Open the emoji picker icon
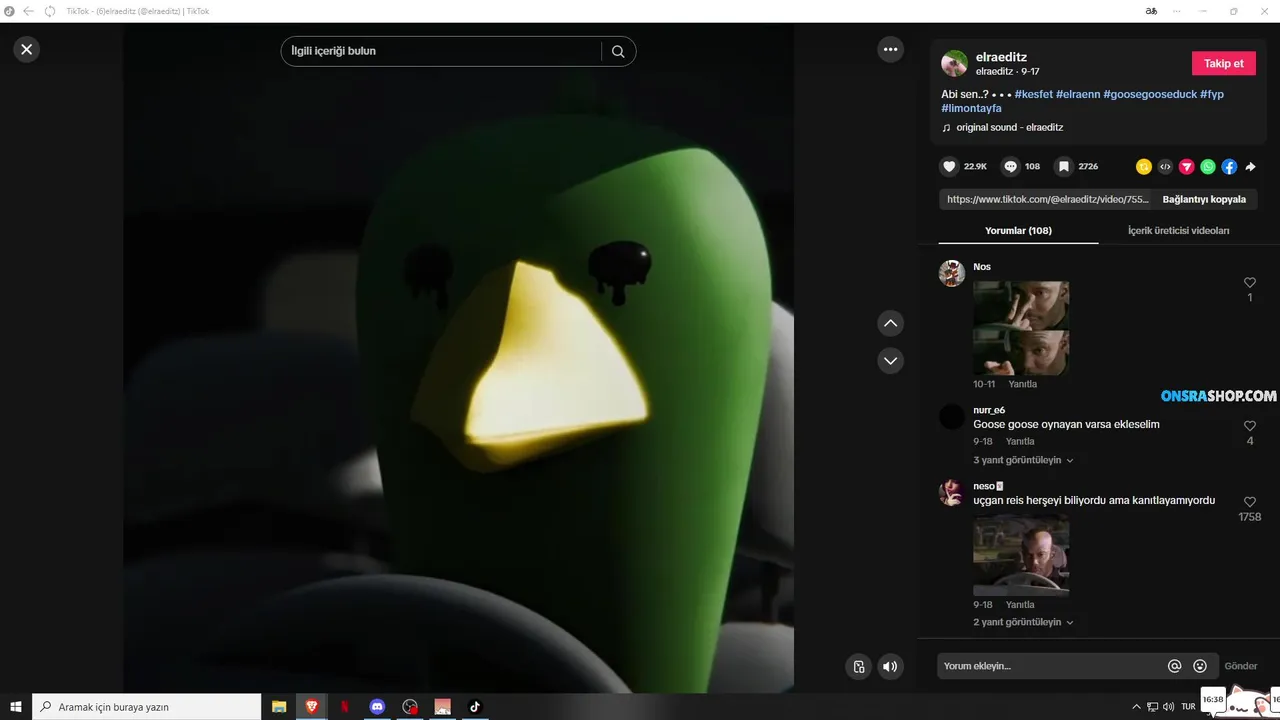The image size is (1280, 720). click(x=1200, y=666)
